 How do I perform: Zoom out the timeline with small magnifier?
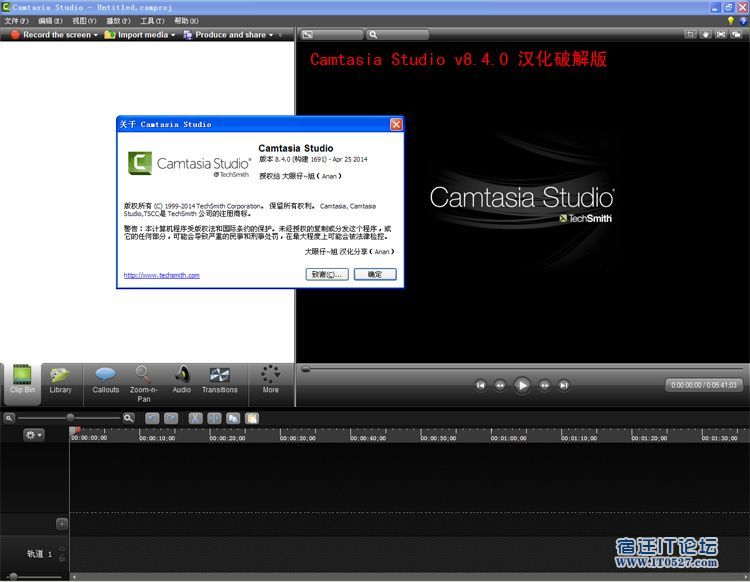click(9, 418)
